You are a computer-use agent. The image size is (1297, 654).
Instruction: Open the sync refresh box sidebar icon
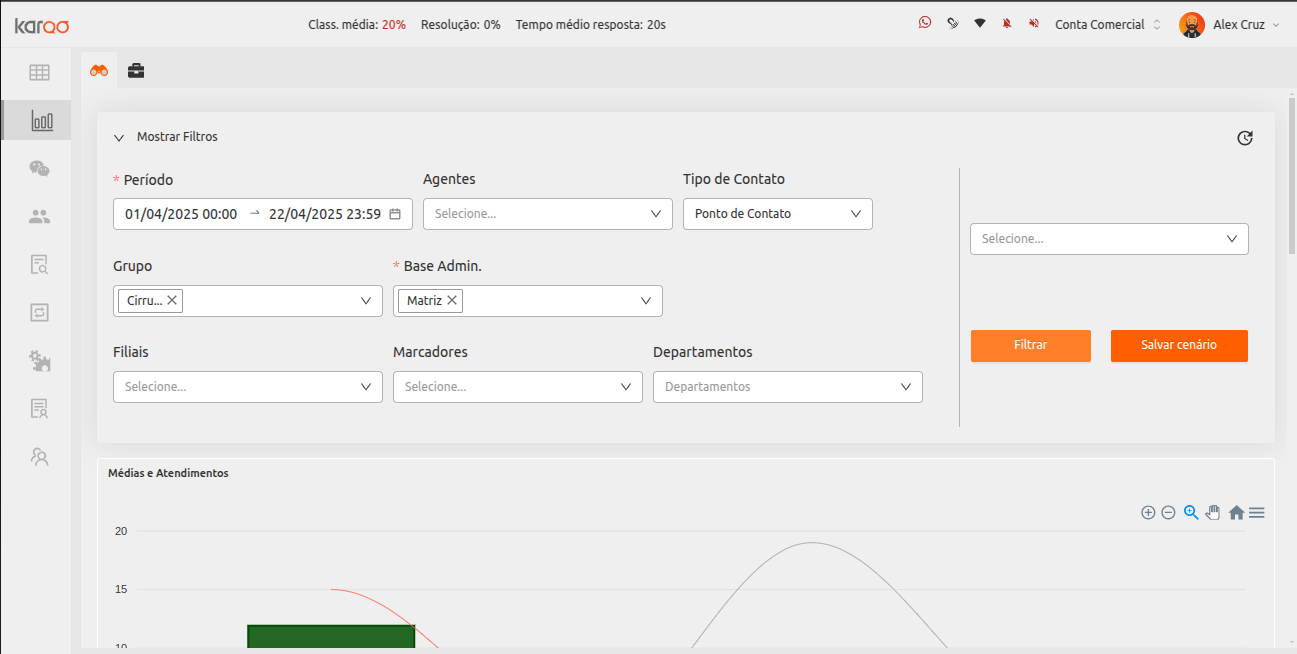pos(39,312)
